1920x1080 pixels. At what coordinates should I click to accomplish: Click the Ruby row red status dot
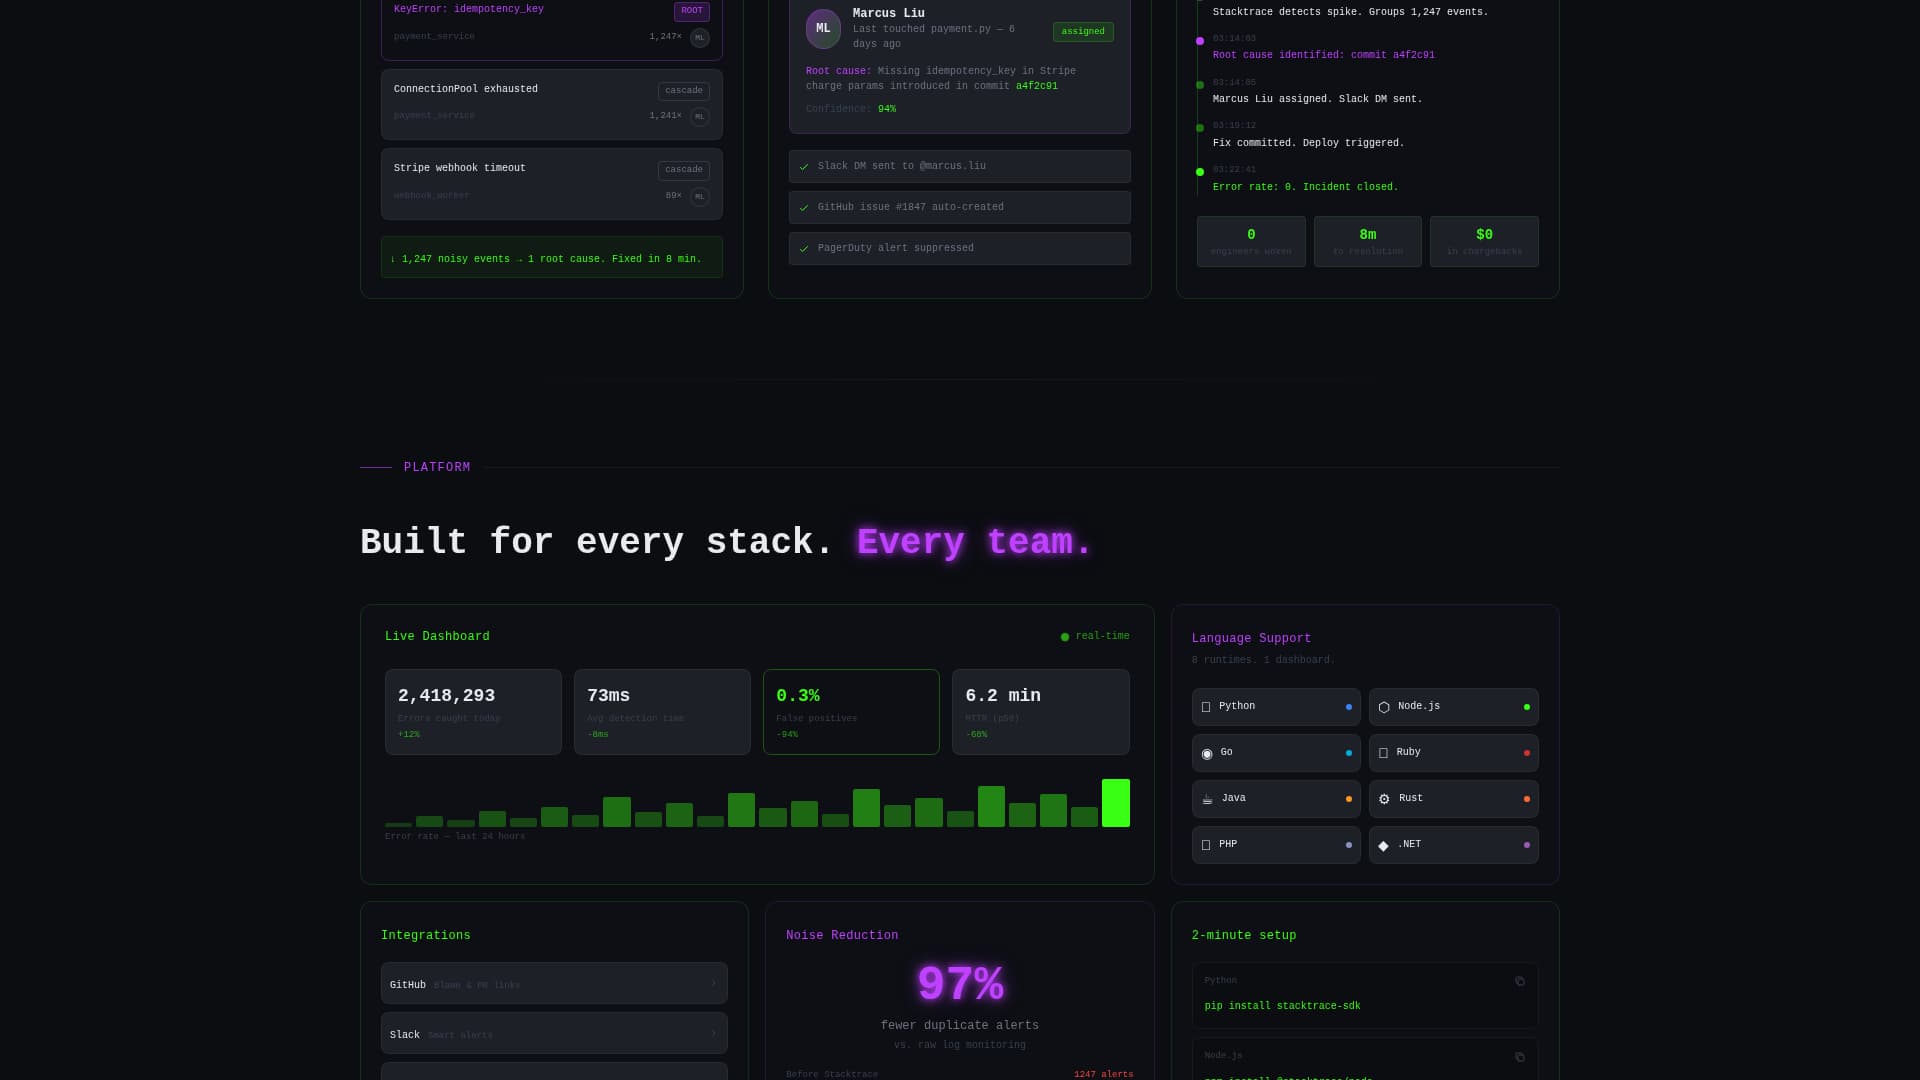coord(1527,753)
